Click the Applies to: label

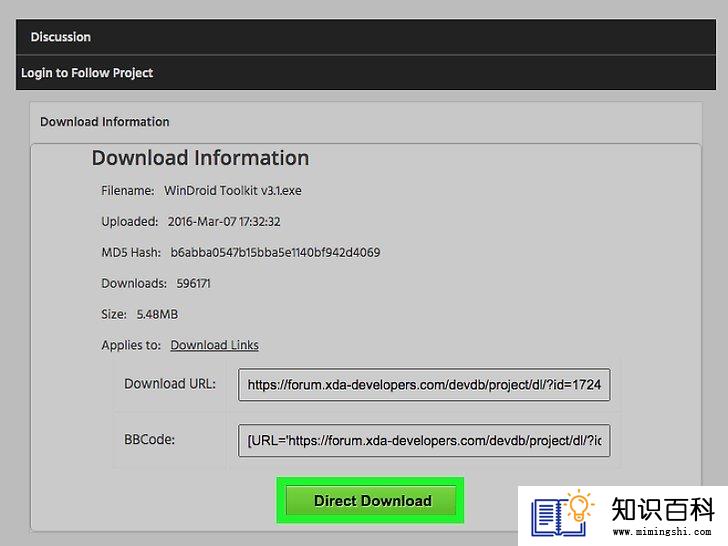click(131, 345)
